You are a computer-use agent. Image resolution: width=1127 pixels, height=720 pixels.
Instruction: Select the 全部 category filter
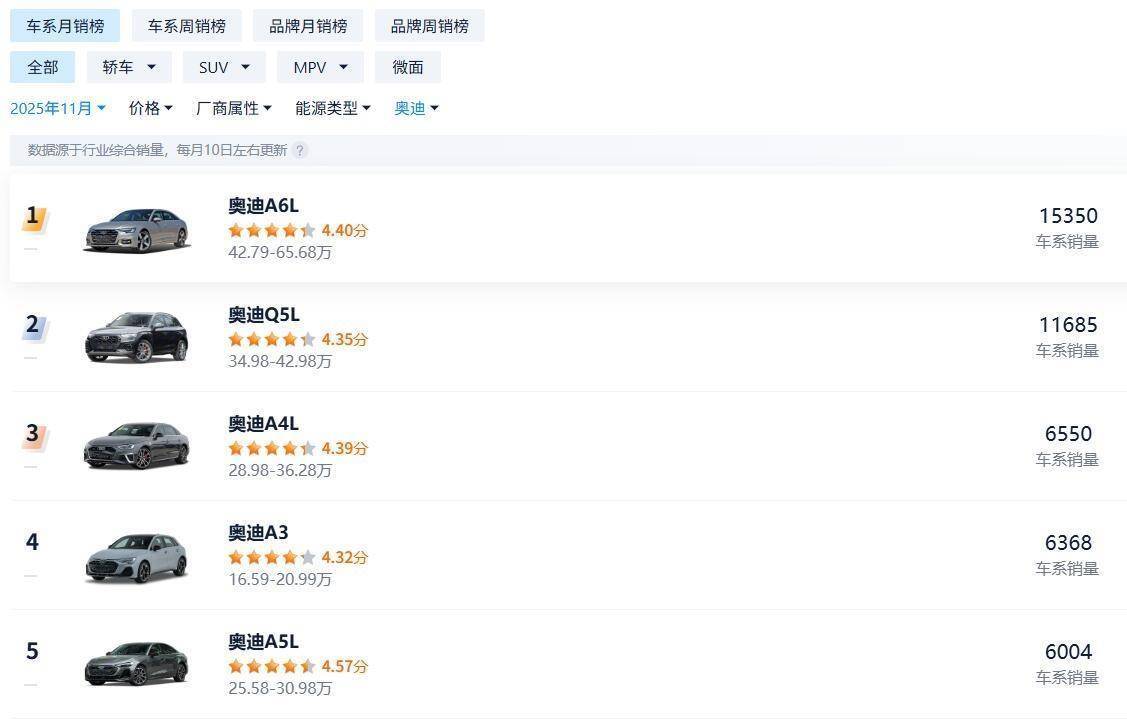point(43,67)
